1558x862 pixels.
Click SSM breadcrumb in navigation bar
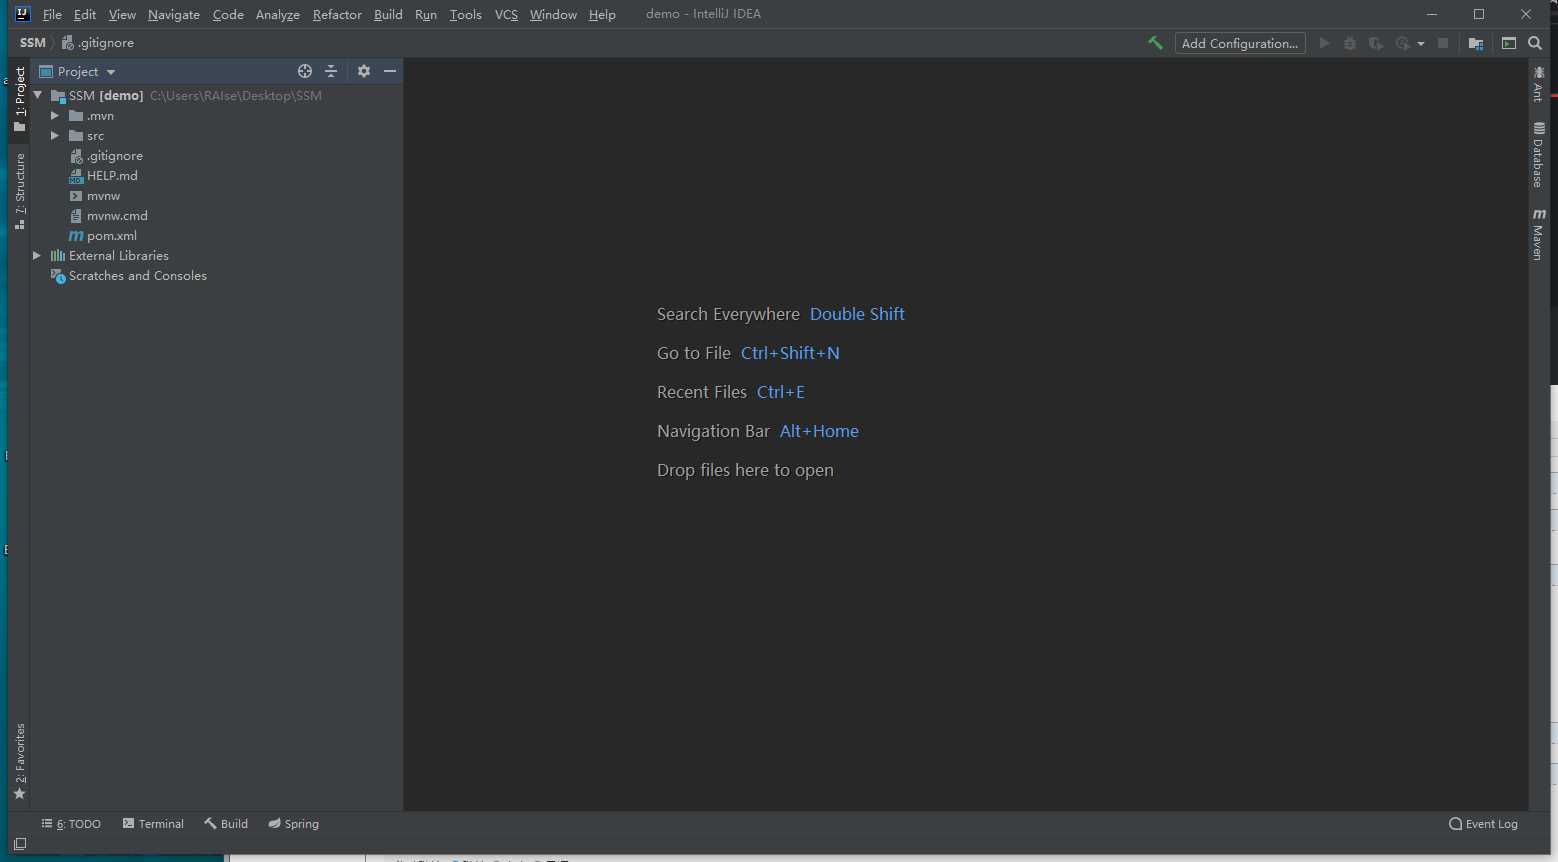click(33, 43)
